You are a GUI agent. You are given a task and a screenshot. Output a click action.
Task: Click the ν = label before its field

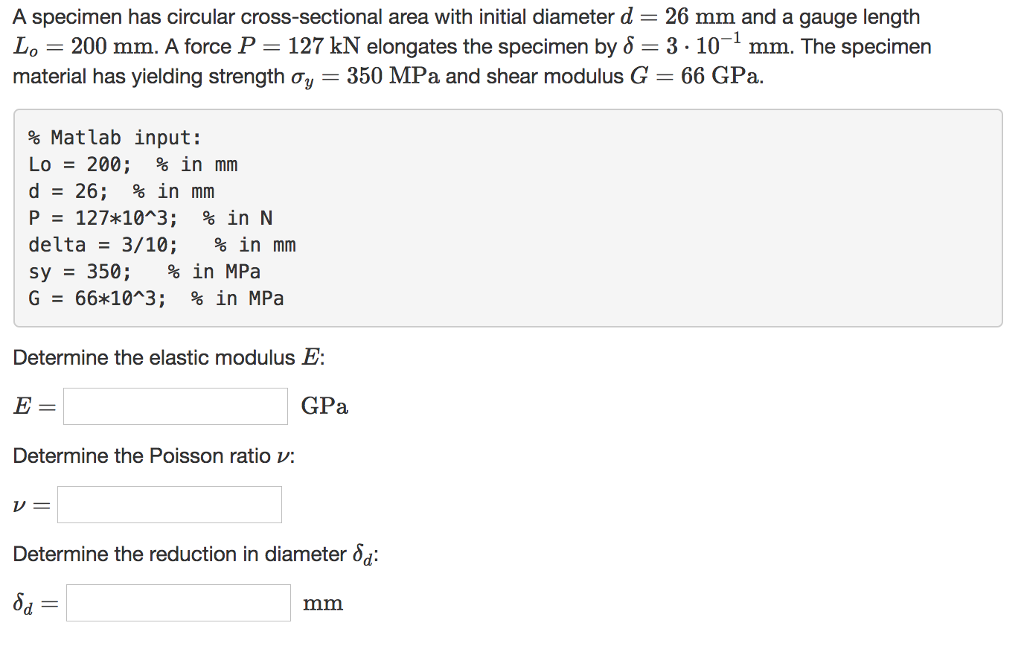30,504
